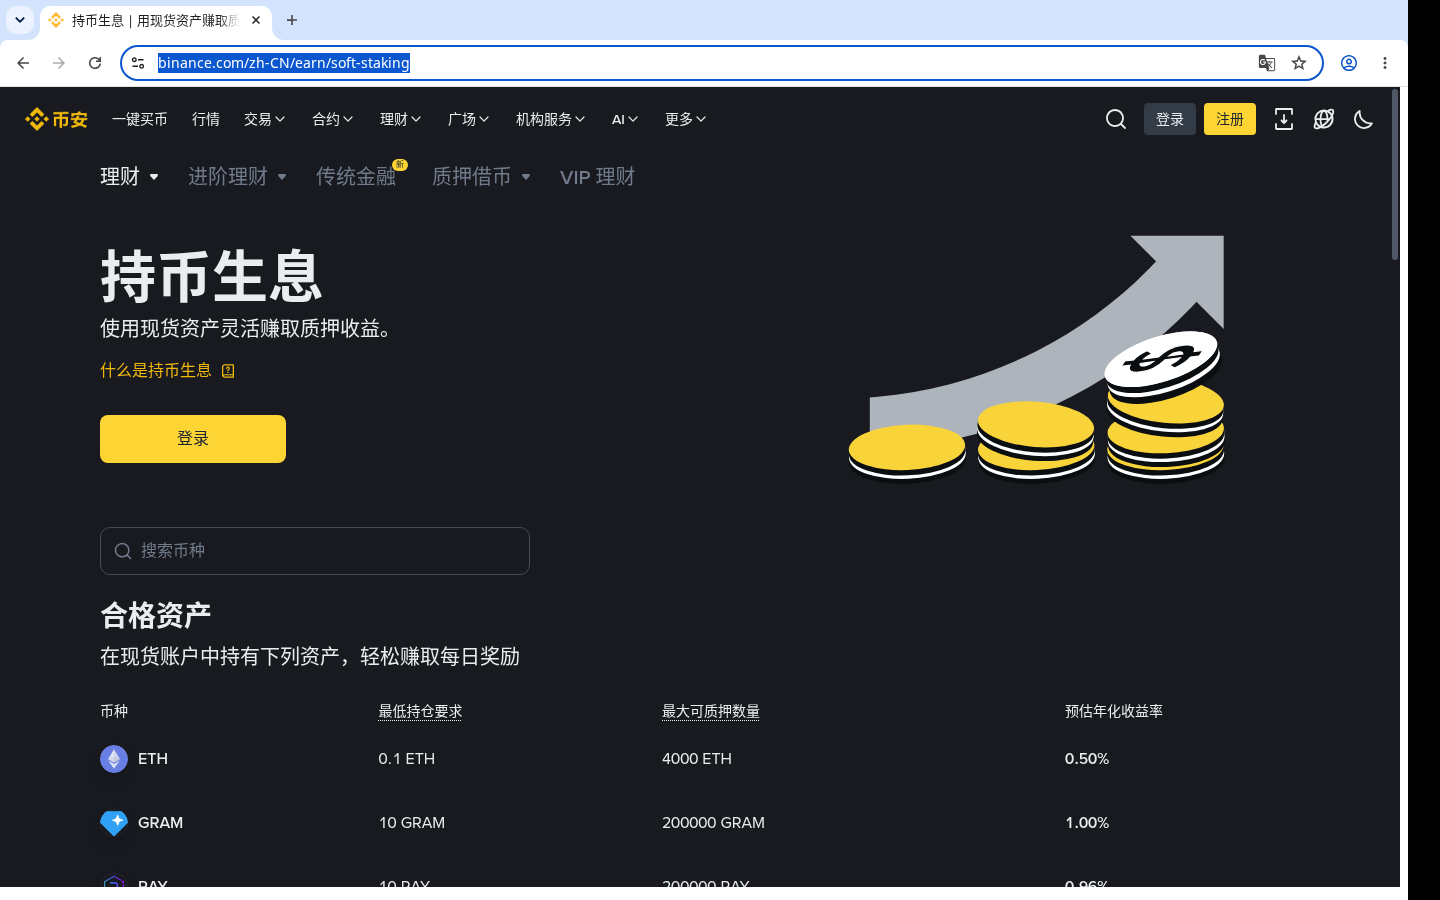Expand the 进阶理财 sub-navigation tab

[238, 177]
